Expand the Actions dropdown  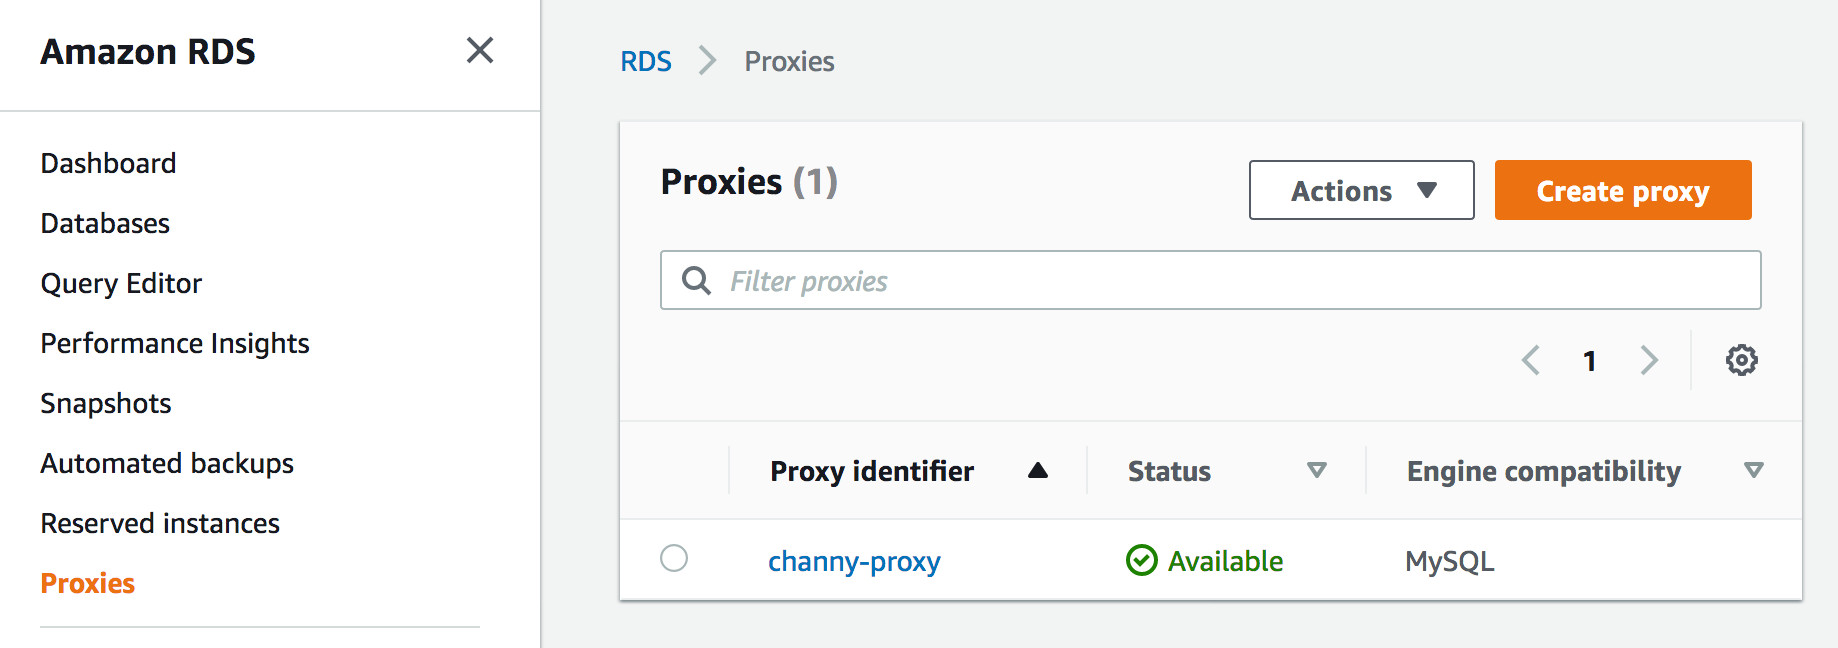click(x=1361, y=190)
